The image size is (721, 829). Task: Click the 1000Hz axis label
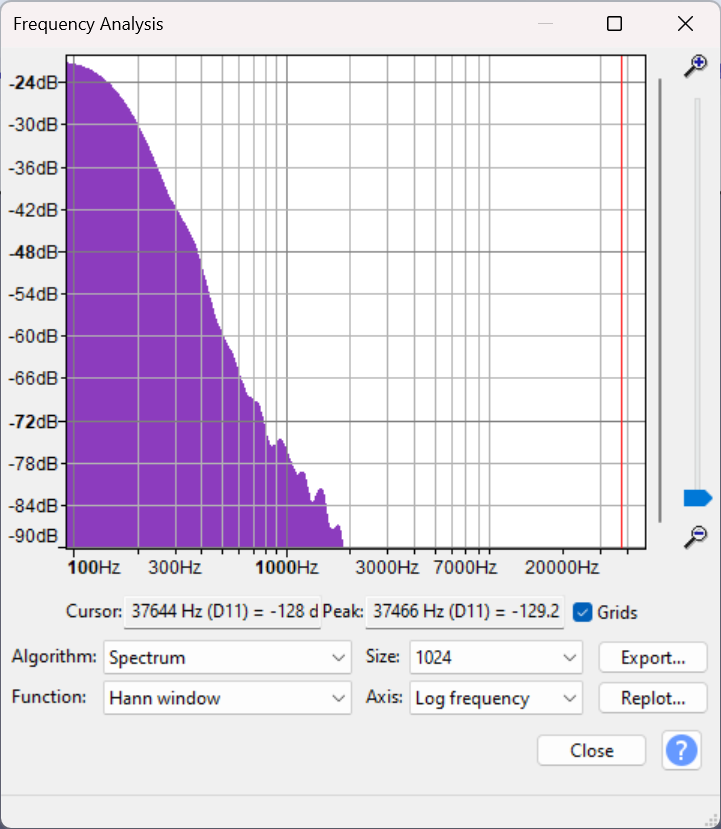287,567
